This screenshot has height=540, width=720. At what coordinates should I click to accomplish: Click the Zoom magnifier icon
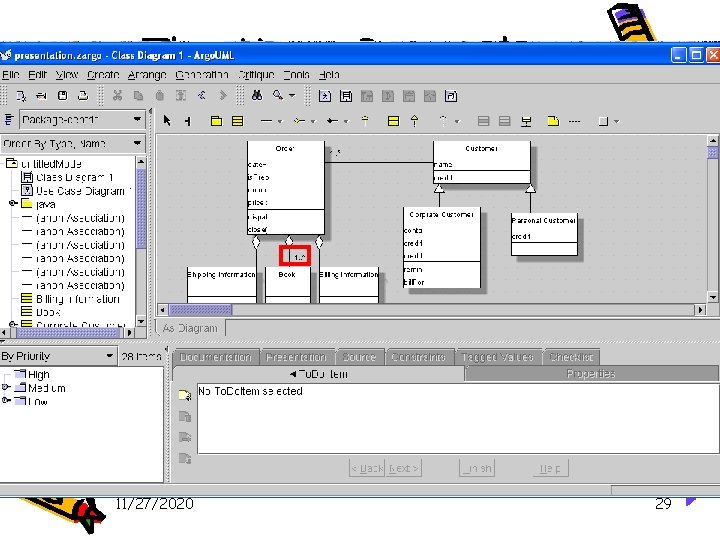point(277,96)
